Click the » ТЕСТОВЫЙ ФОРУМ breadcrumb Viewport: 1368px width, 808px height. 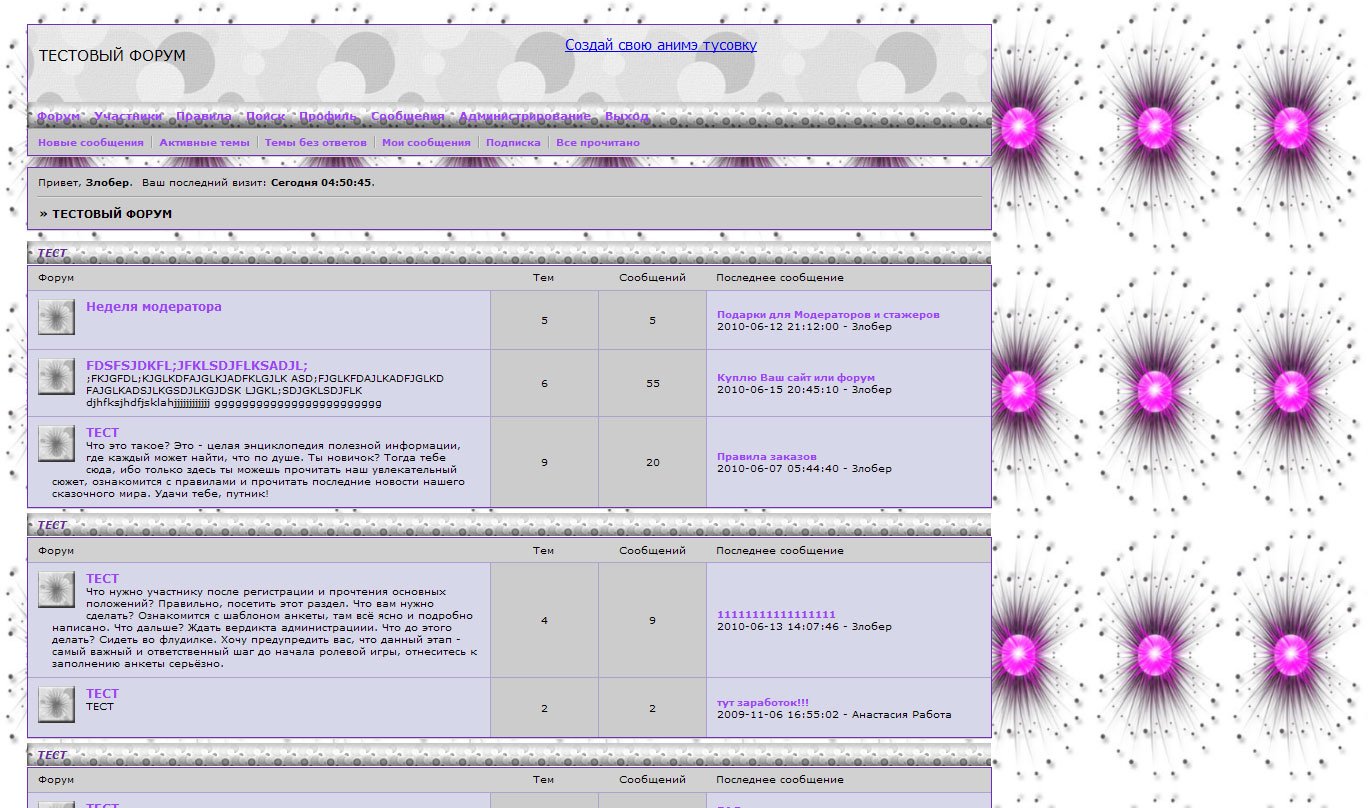coord(106,214)
